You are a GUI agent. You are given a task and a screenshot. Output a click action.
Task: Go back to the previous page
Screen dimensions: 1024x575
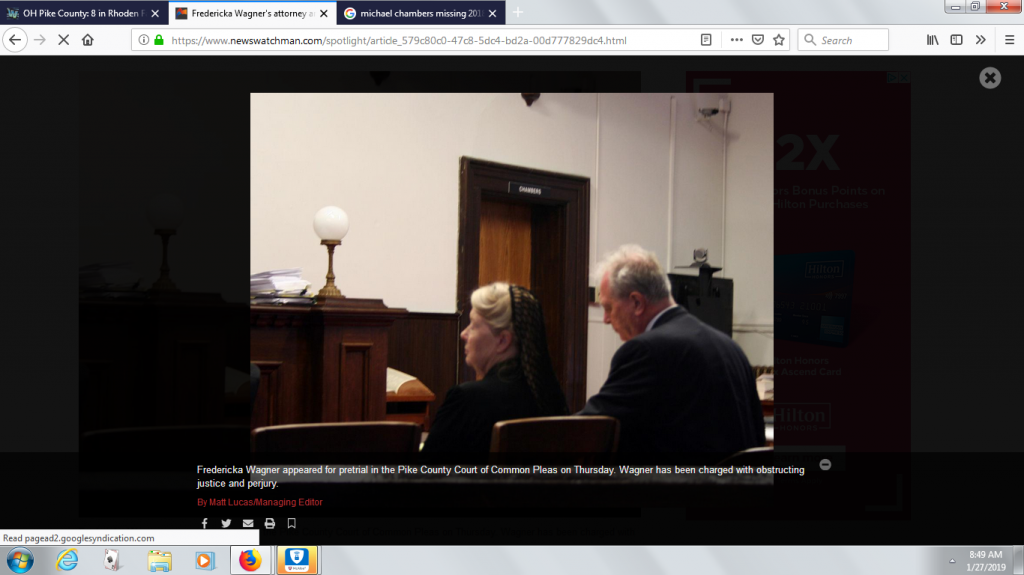click(16, 40)
